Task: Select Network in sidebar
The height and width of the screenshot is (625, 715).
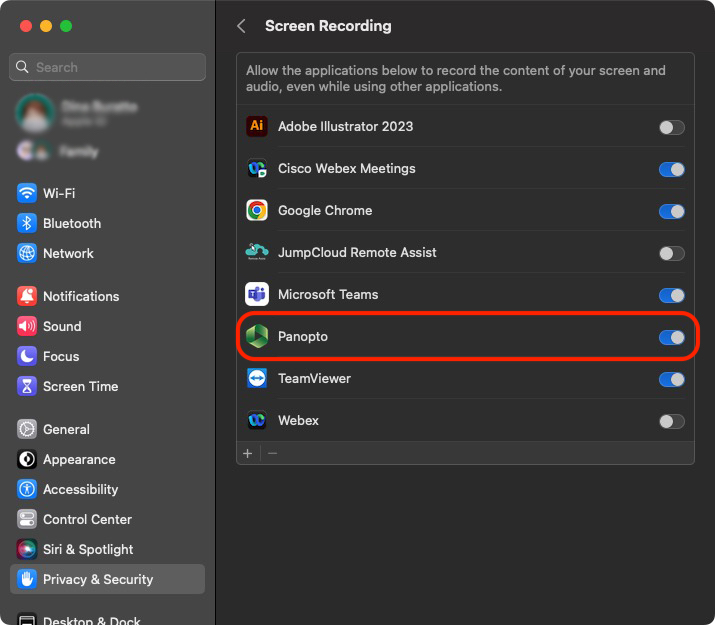Action: [x=107, y=253]
